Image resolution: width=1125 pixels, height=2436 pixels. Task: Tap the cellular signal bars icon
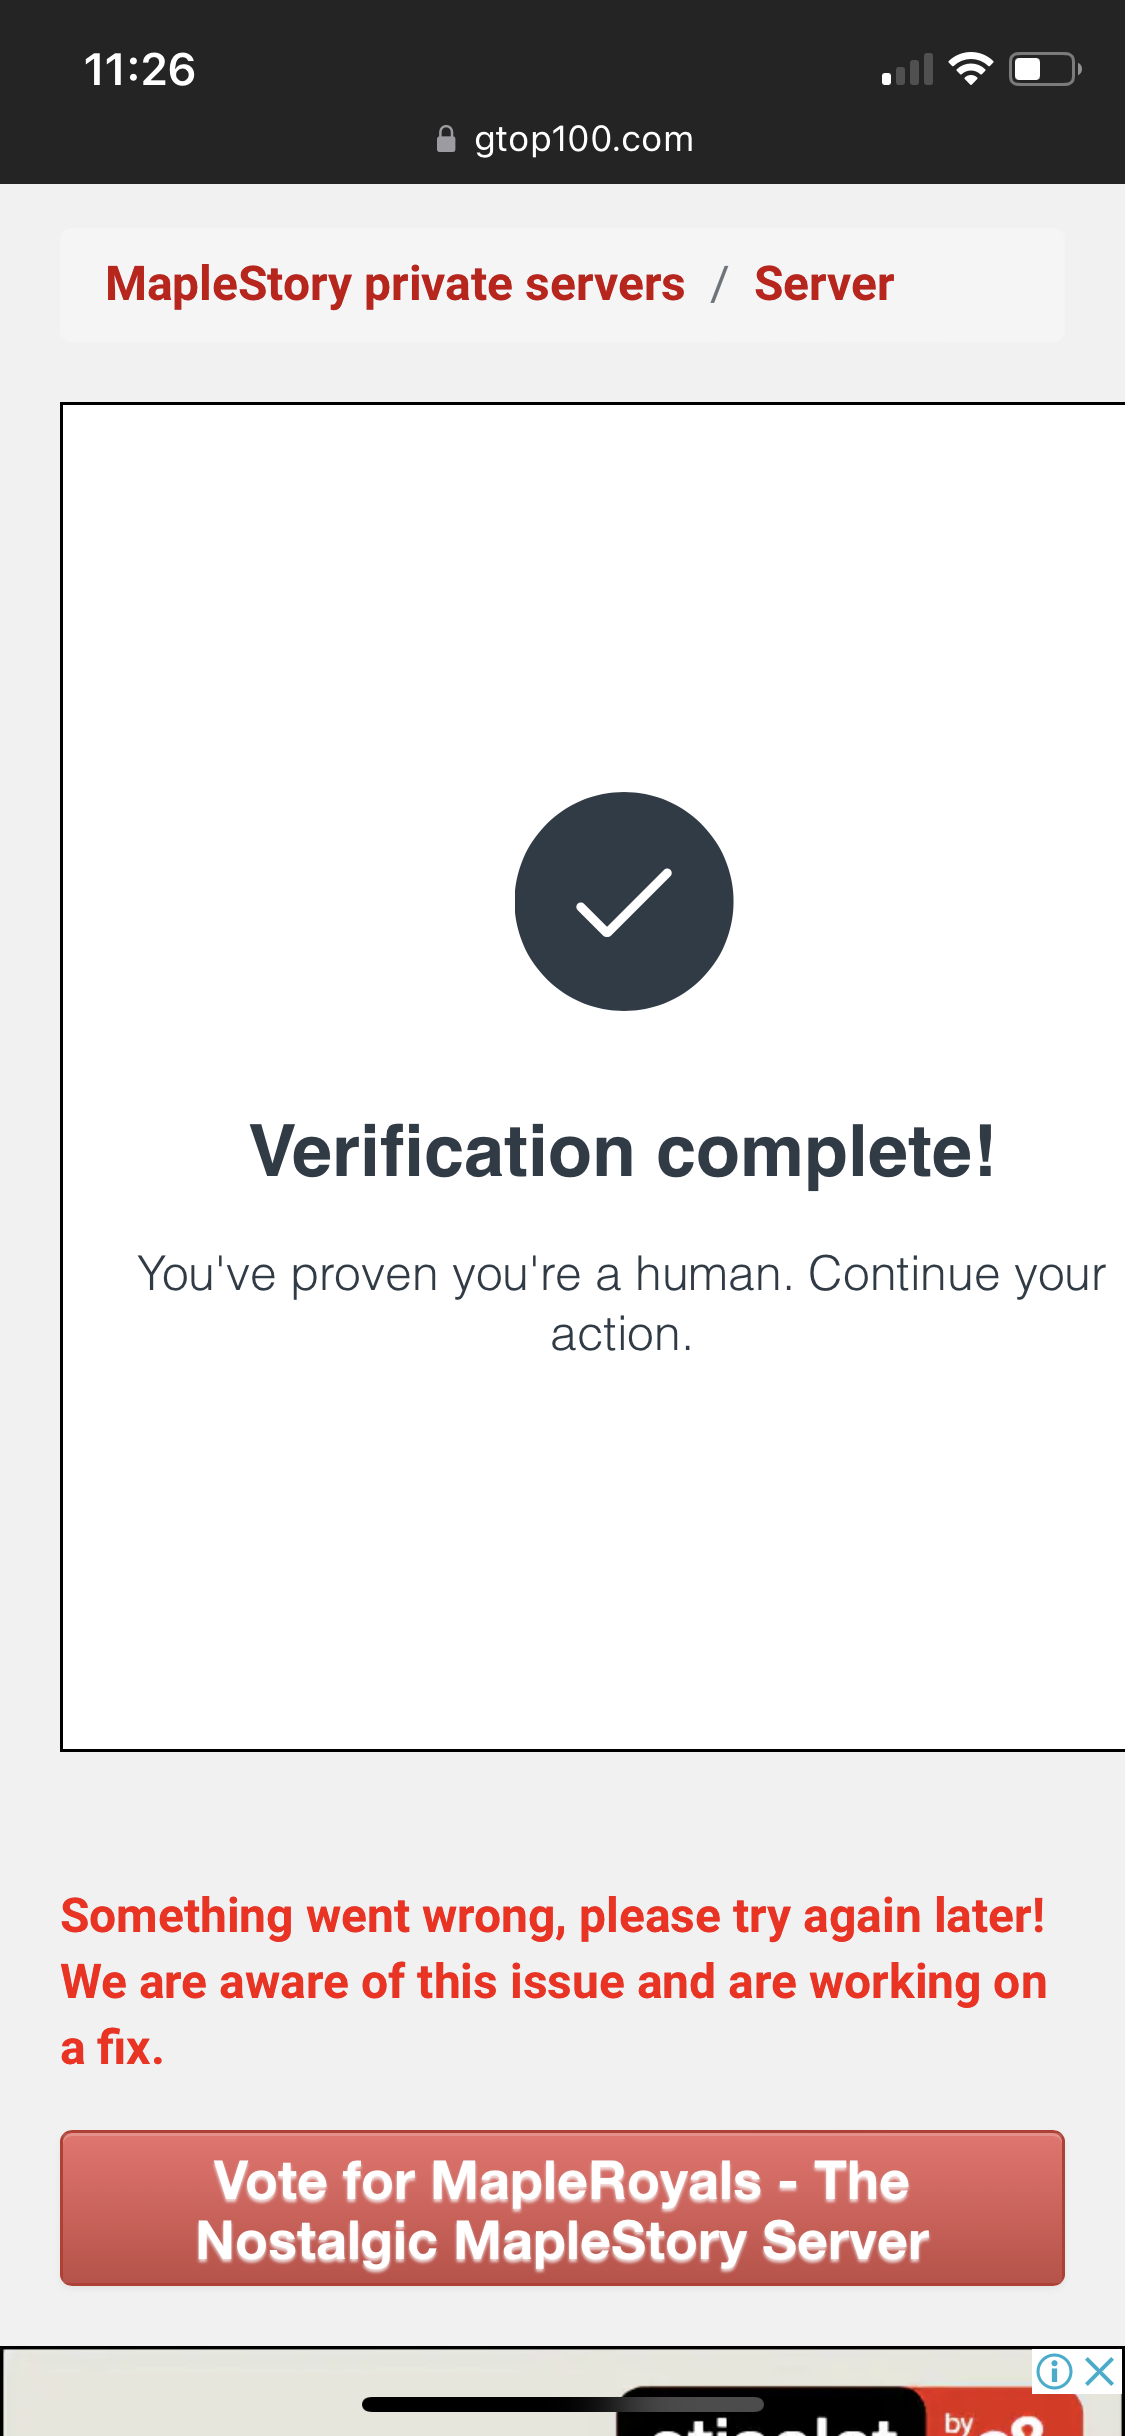click(907, 70)
